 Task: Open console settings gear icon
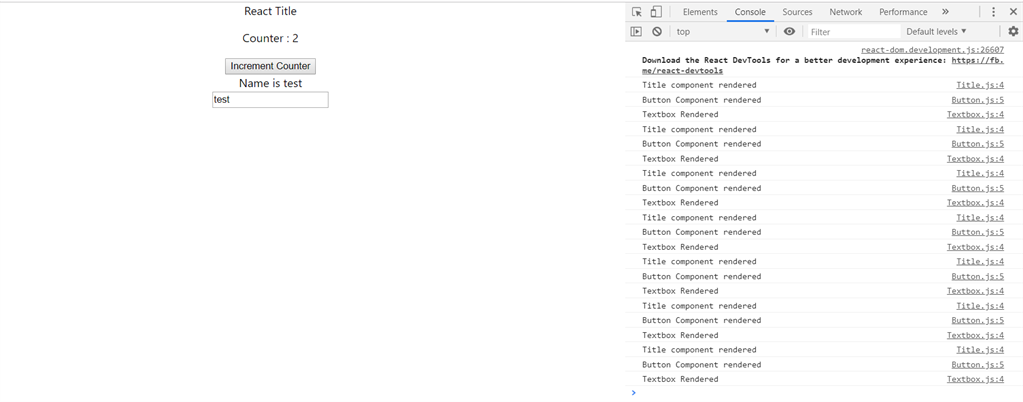pos(1013,31)
